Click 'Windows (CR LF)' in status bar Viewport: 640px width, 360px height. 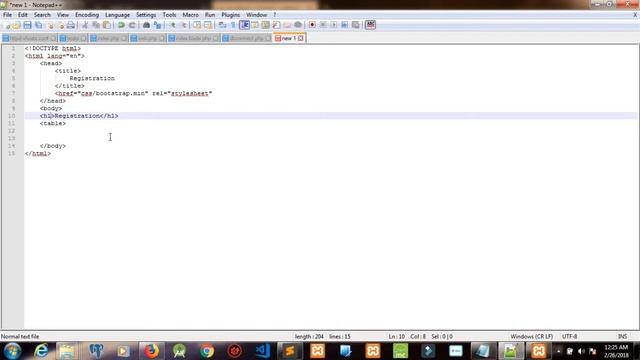tap(531, 337)
